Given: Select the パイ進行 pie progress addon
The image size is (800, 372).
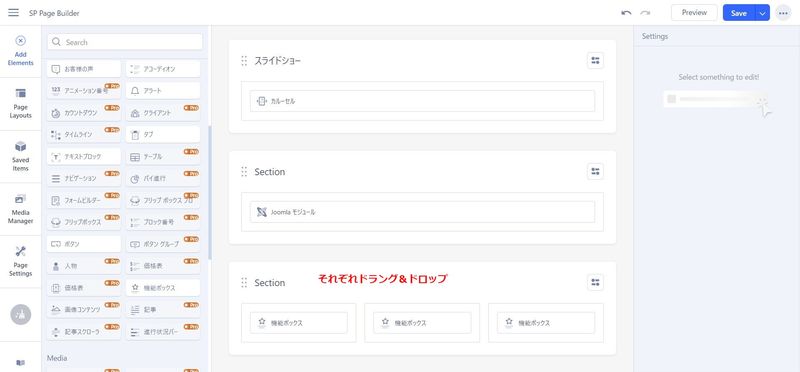Looking at the screenshot, I should point(163,178).
